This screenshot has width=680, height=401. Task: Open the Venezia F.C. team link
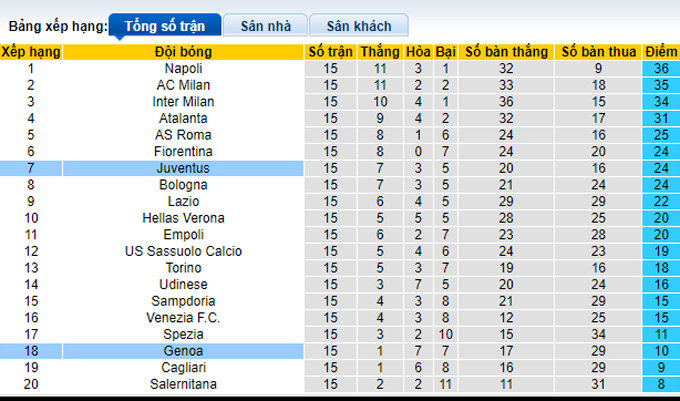click(183, 318)
